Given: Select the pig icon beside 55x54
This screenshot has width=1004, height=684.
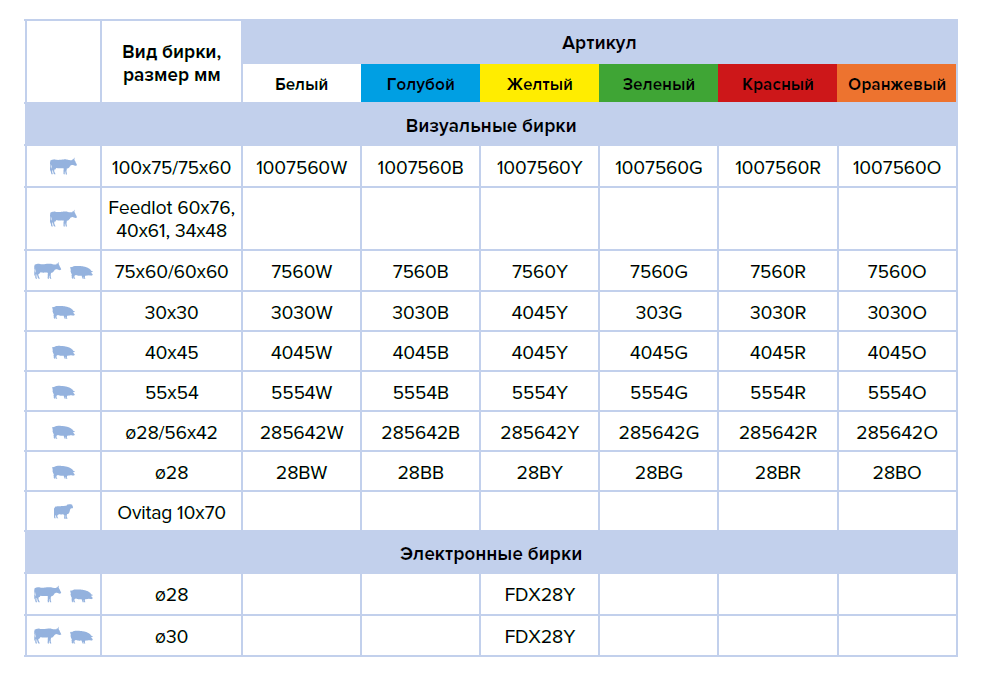Looking at the screenshot, I should pos(63,392).
